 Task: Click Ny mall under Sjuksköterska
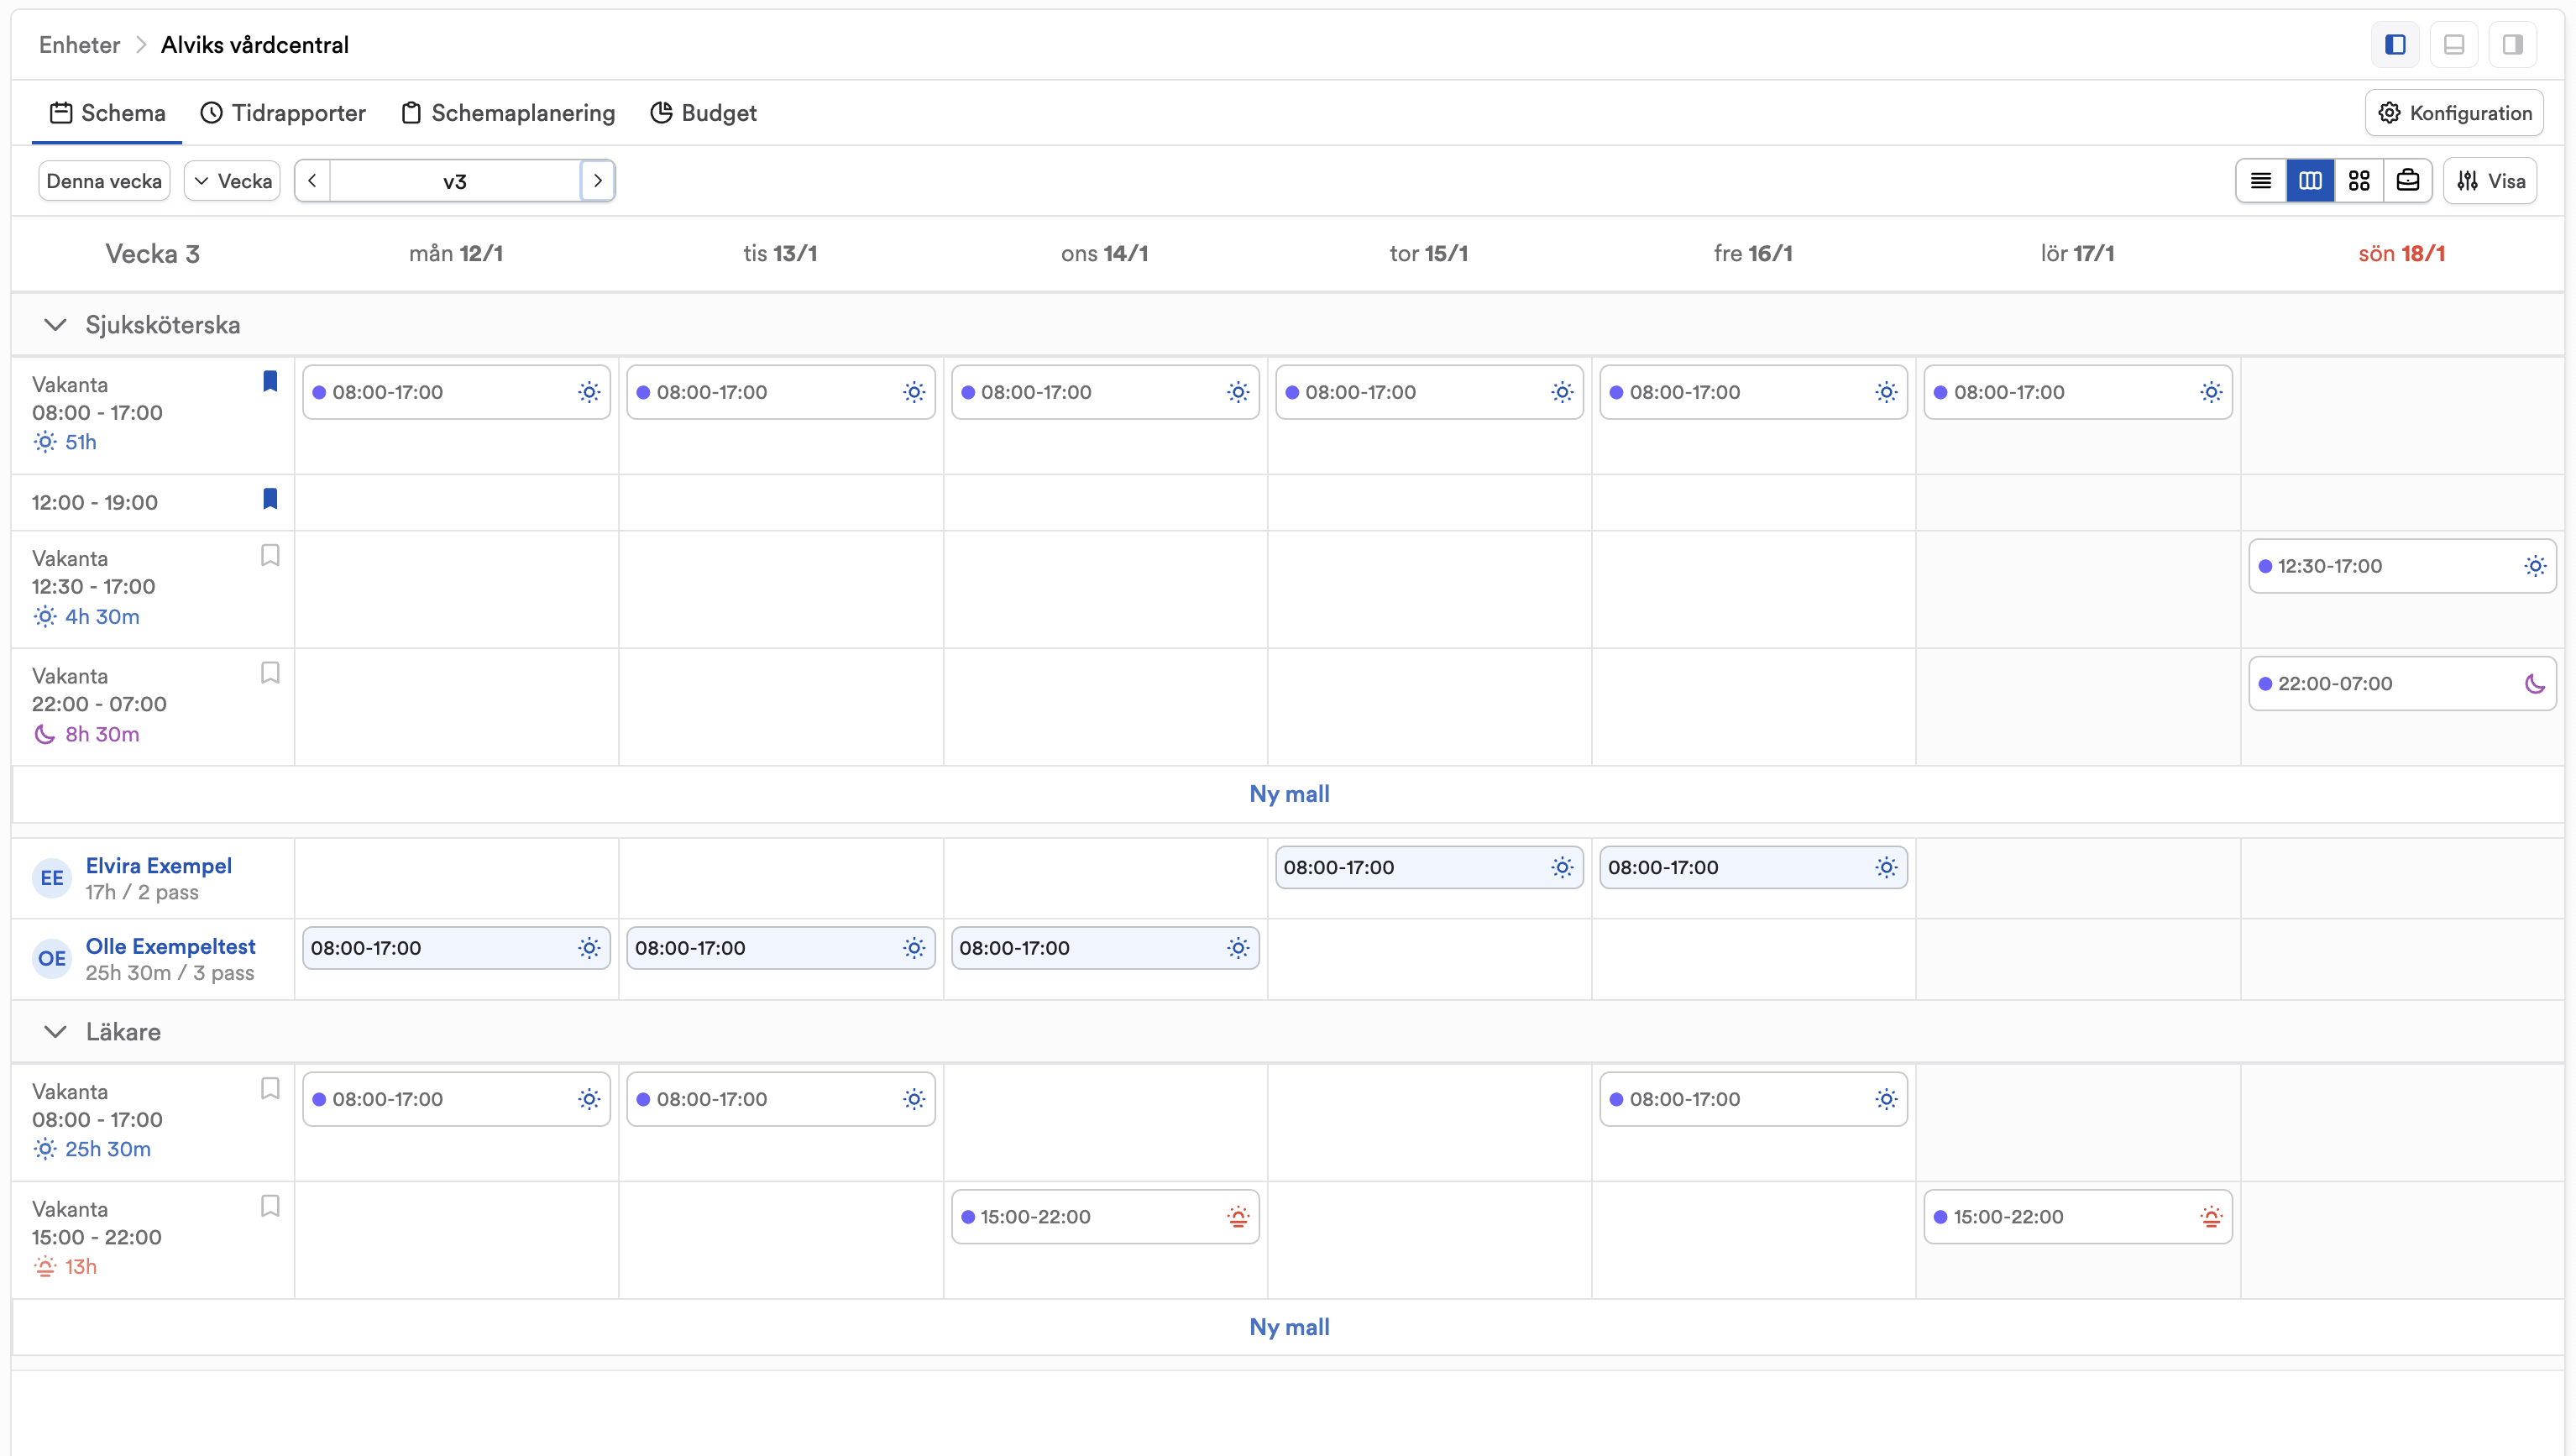click(1289, 794)
